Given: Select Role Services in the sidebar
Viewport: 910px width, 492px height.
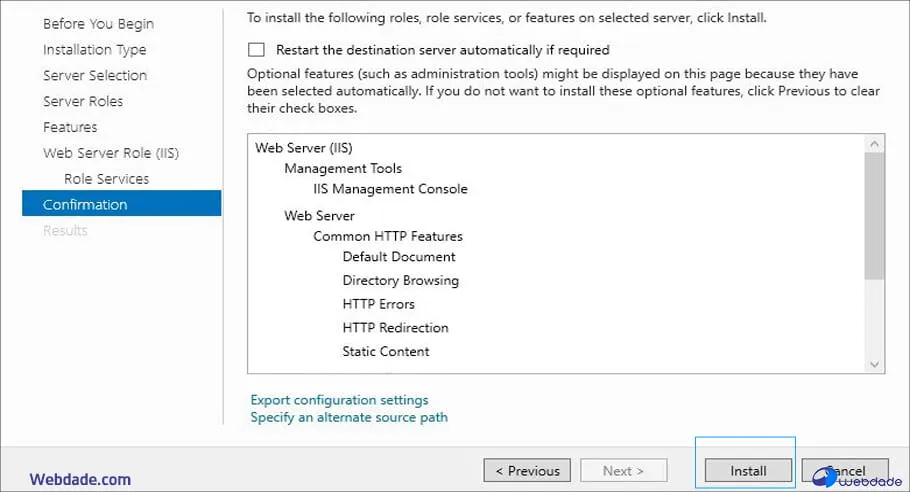Looking at the screenshot, I should tap(106, 179).
